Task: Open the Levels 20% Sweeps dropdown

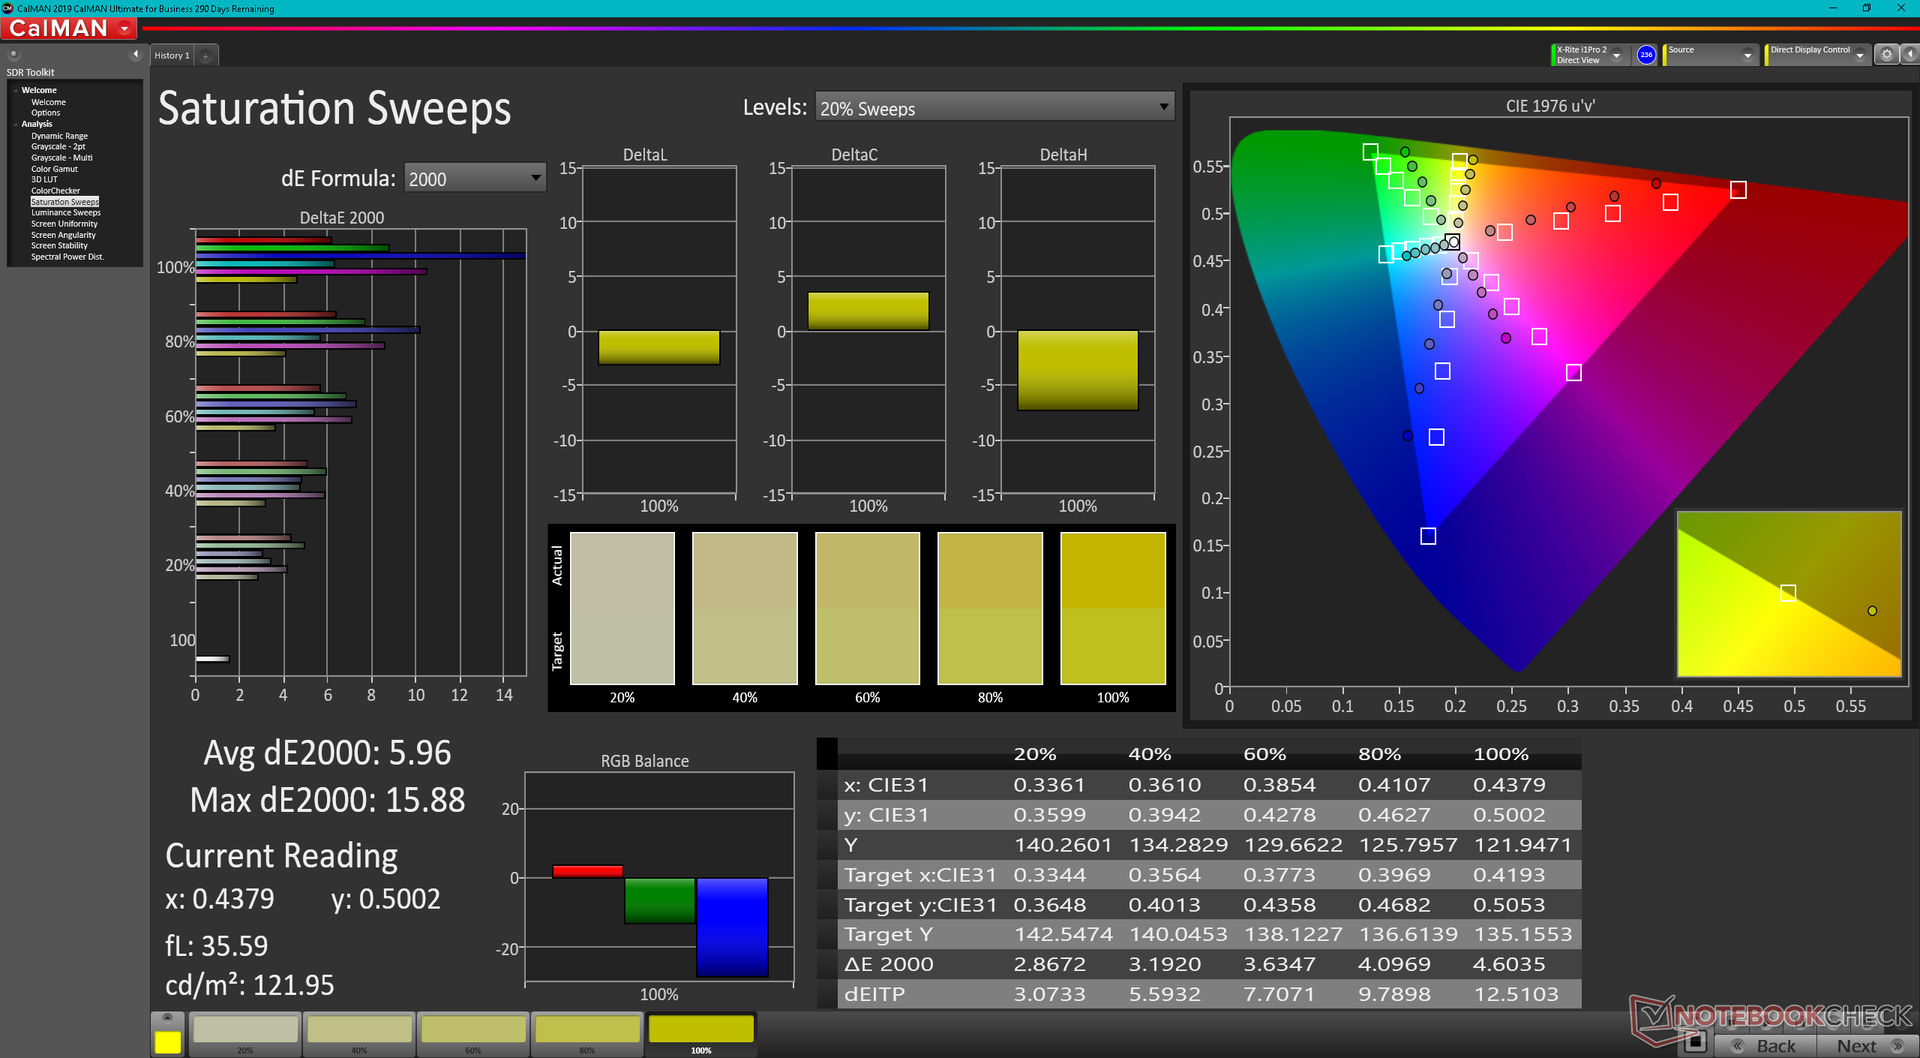Action: point(994,108)
